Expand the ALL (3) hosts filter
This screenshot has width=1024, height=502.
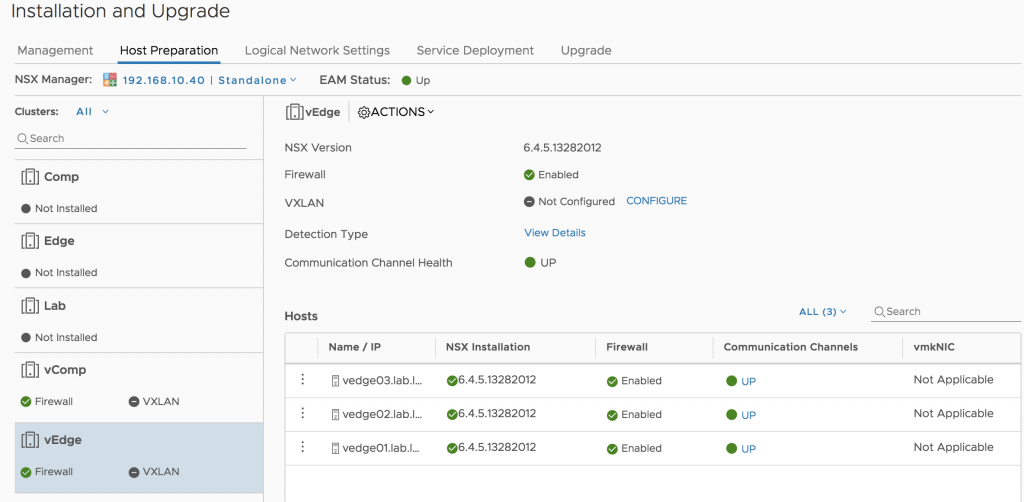[x=822, y=311]
